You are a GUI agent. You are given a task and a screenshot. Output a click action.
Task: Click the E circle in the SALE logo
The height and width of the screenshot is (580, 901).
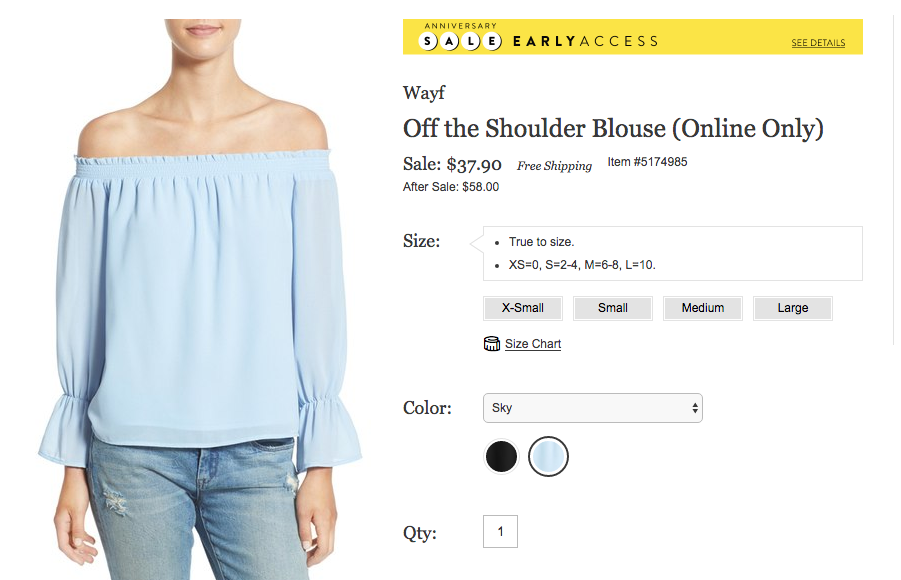point(492,41)
